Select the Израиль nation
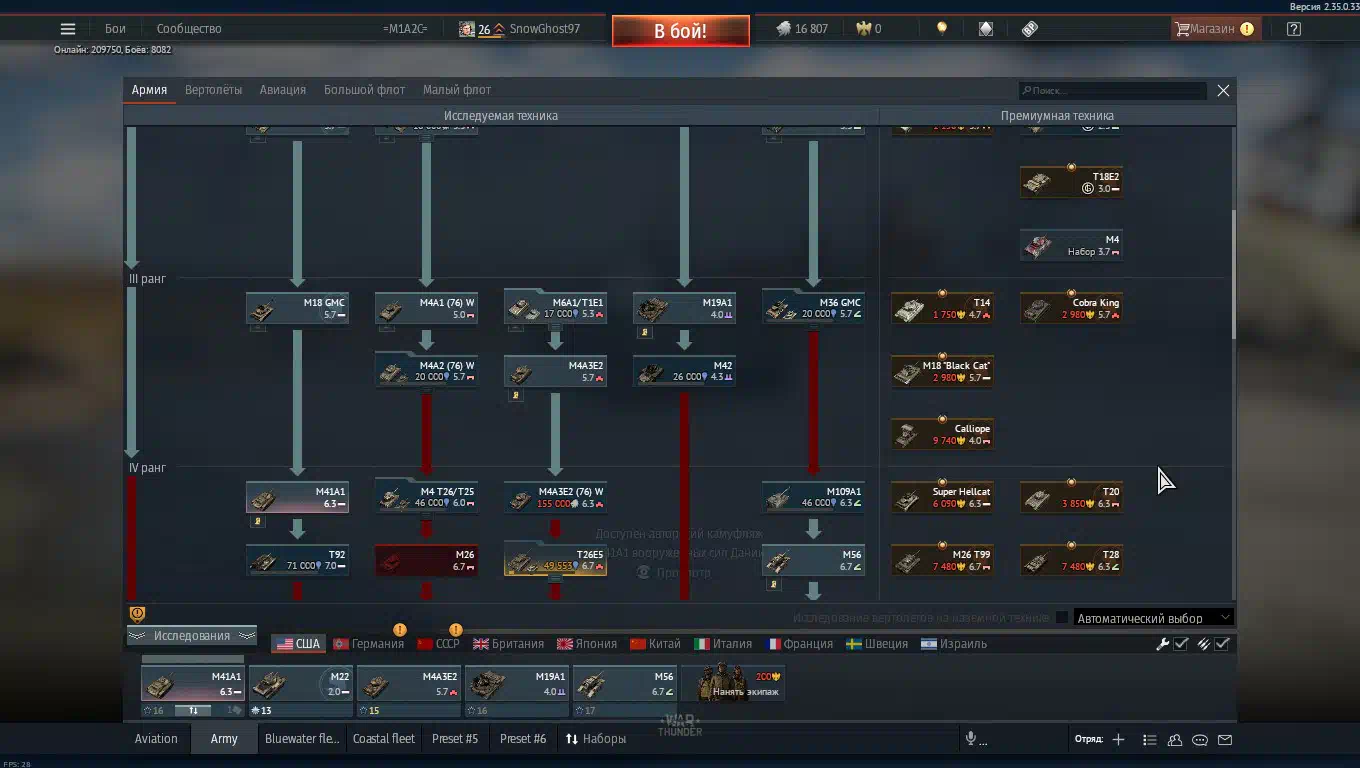1360x768 pixels. [x=953, y=644]
